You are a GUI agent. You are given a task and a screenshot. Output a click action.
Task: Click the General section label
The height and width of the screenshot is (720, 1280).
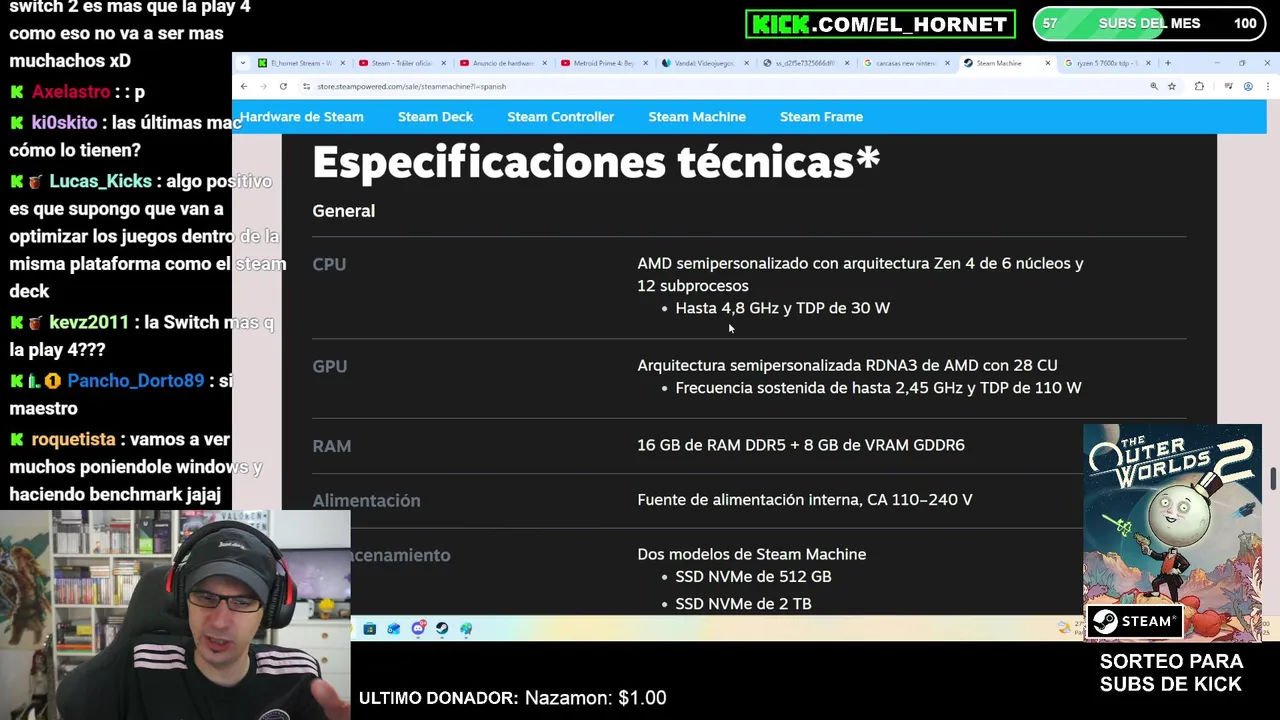343,211
